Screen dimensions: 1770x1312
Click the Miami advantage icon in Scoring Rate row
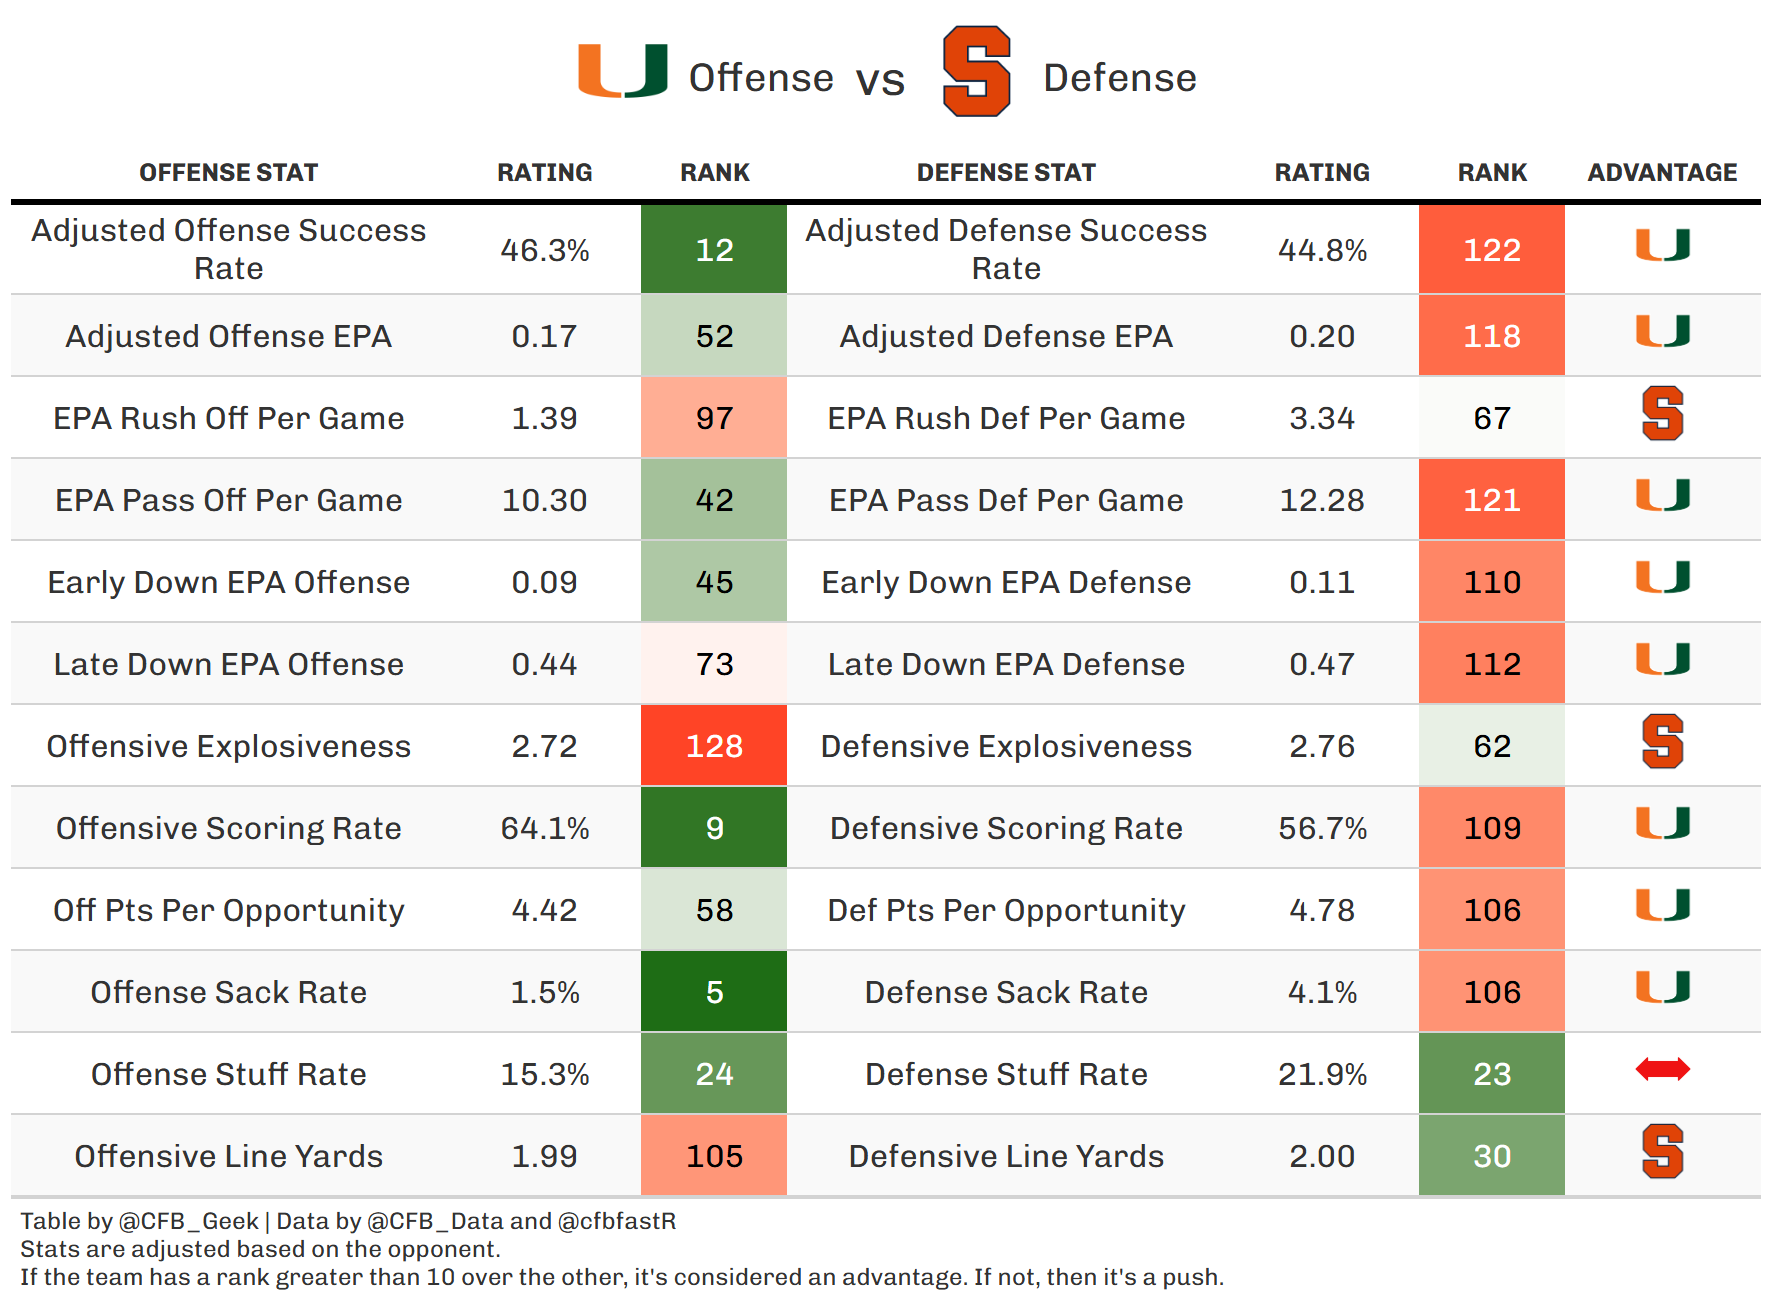pyautogui.click(x=1662, y=823)
